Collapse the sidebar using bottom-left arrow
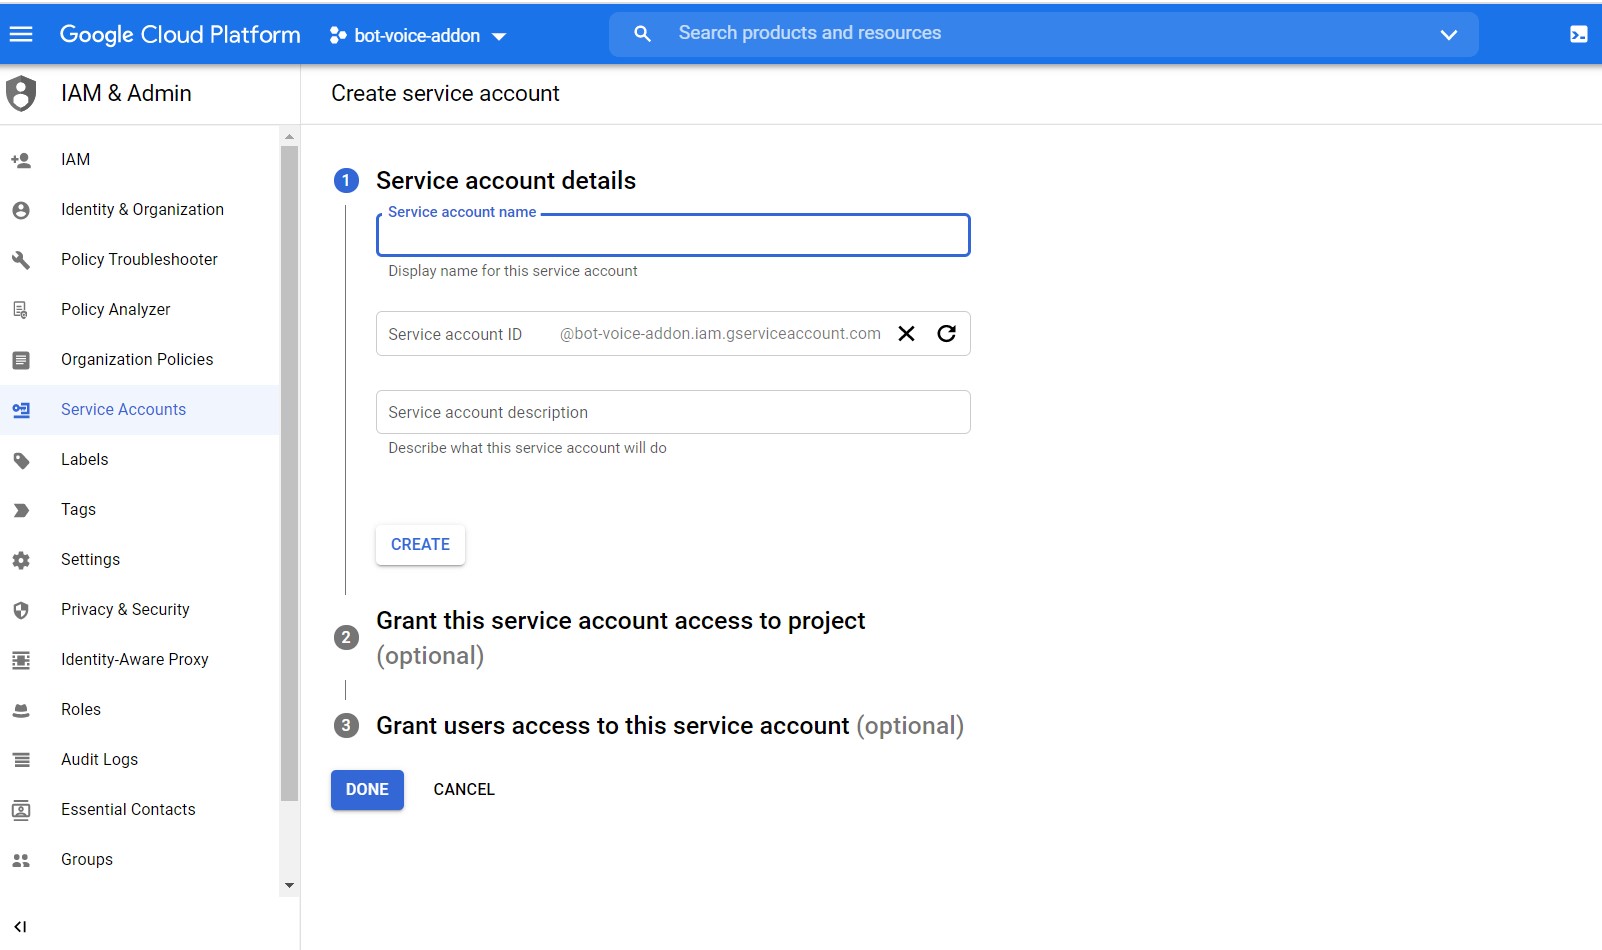1602x950 pixels. click(x=20, y=927)
